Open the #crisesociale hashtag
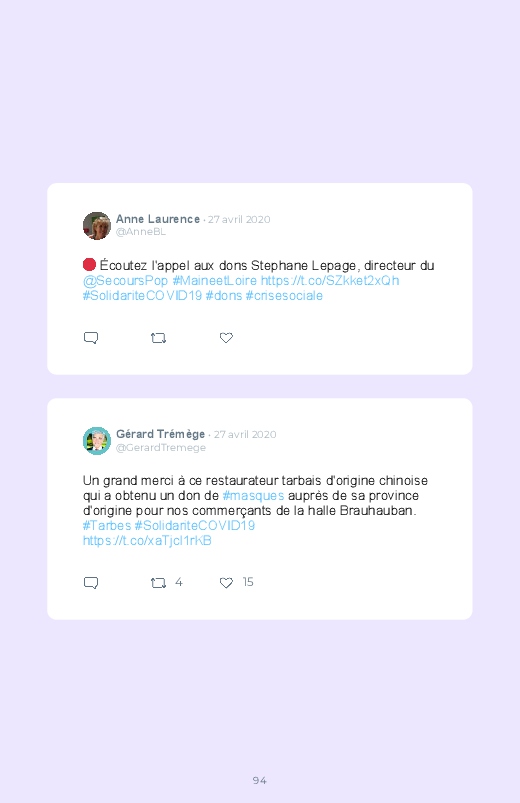The width and height of the screenshot is (520, 803). point(284,295)
